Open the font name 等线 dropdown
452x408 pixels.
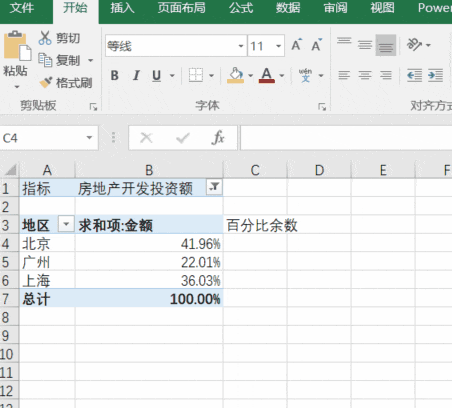(x=241, y=46)
